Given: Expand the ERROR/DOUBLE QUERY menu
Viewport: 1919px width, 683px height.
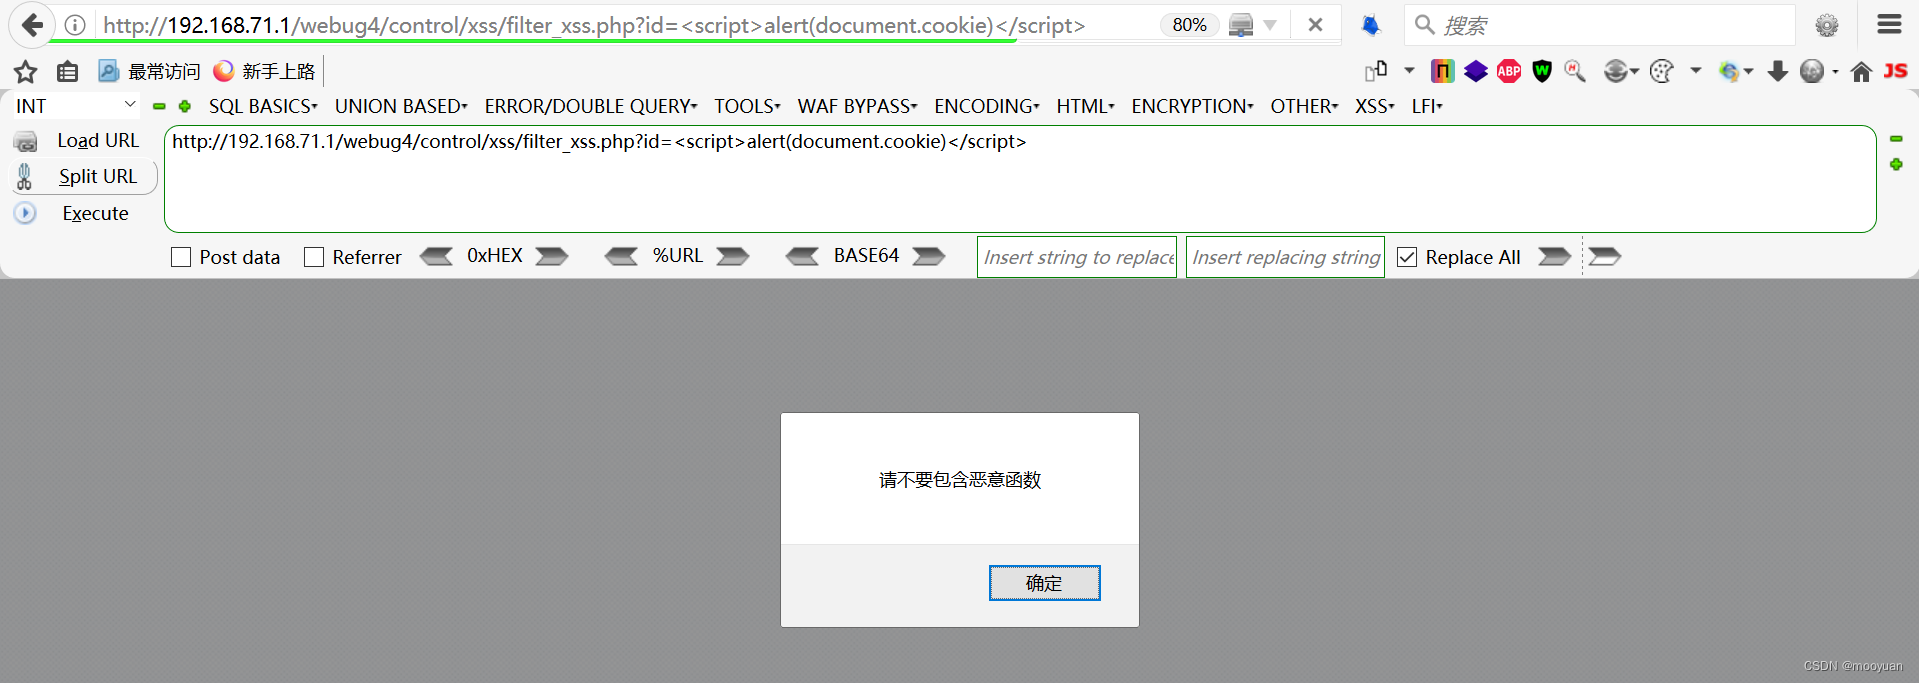Looking at the screenshot, I should tap(591, 106).
